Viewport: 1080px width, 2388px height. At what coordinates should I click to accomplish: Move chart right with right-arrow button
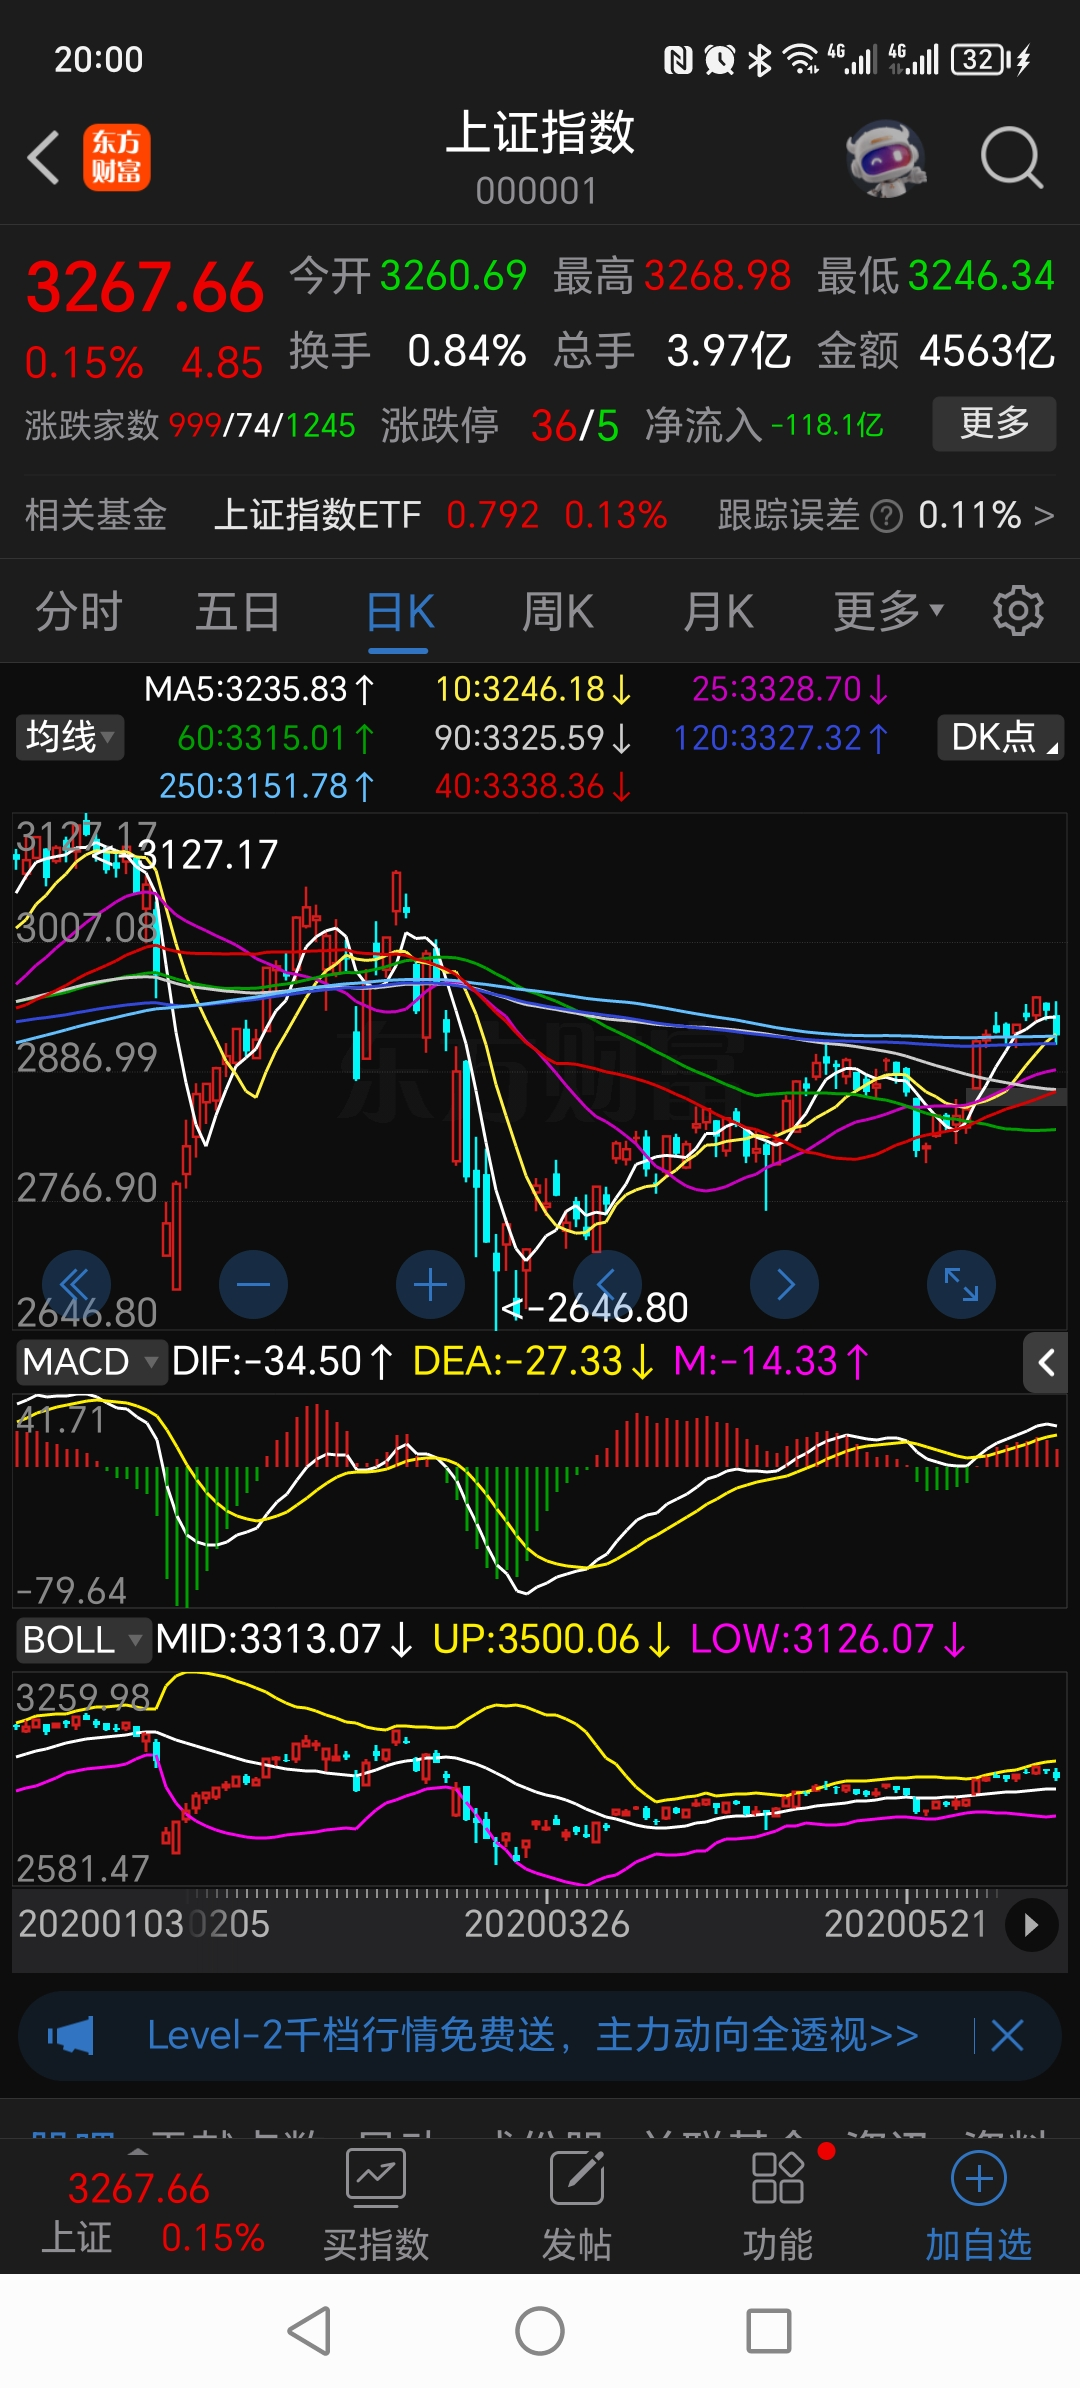click(x=785, y=1284)
